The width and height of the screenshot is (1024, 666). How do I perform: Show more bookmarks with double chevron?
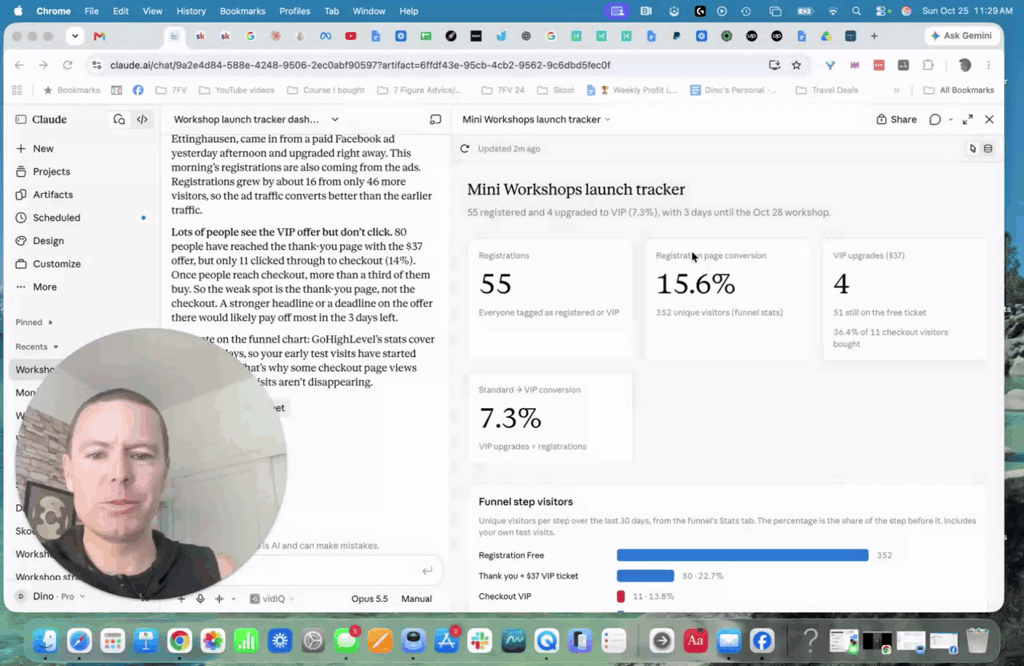897,90
